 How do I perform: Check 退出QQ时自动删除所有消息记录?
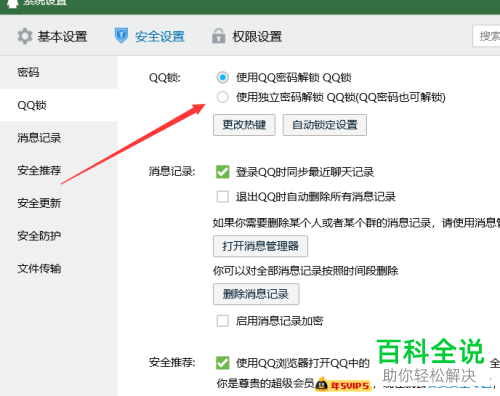223,197
